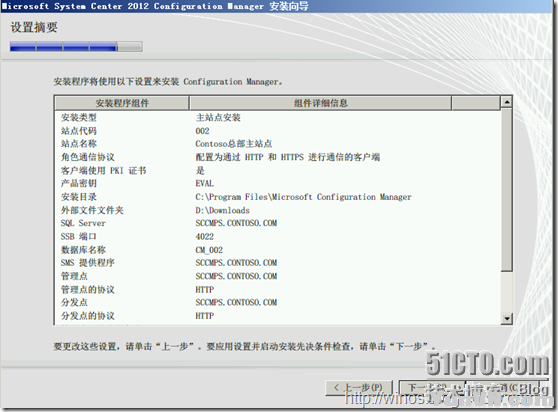This screenshot has width=558, height=412.
Task: Select the SSB 端口 row label
Action: [x=79, y=237]
